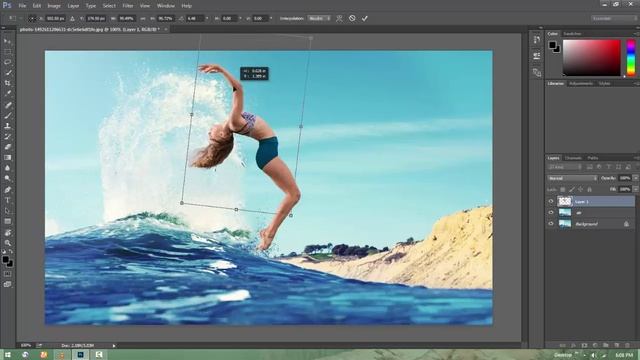Open the blend mode dropdown showing Normal
The image size is (640, 360).
(572, 178)
